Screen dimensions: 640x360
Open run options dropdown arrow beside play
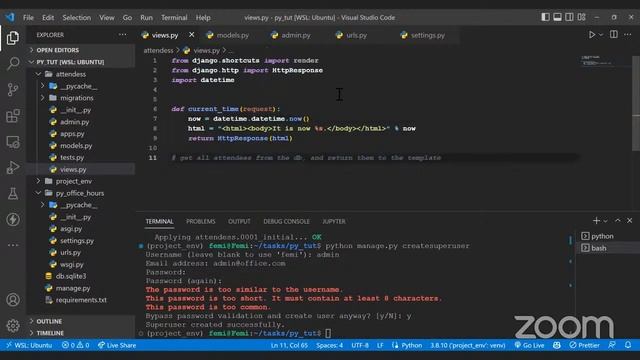[601, 35]
